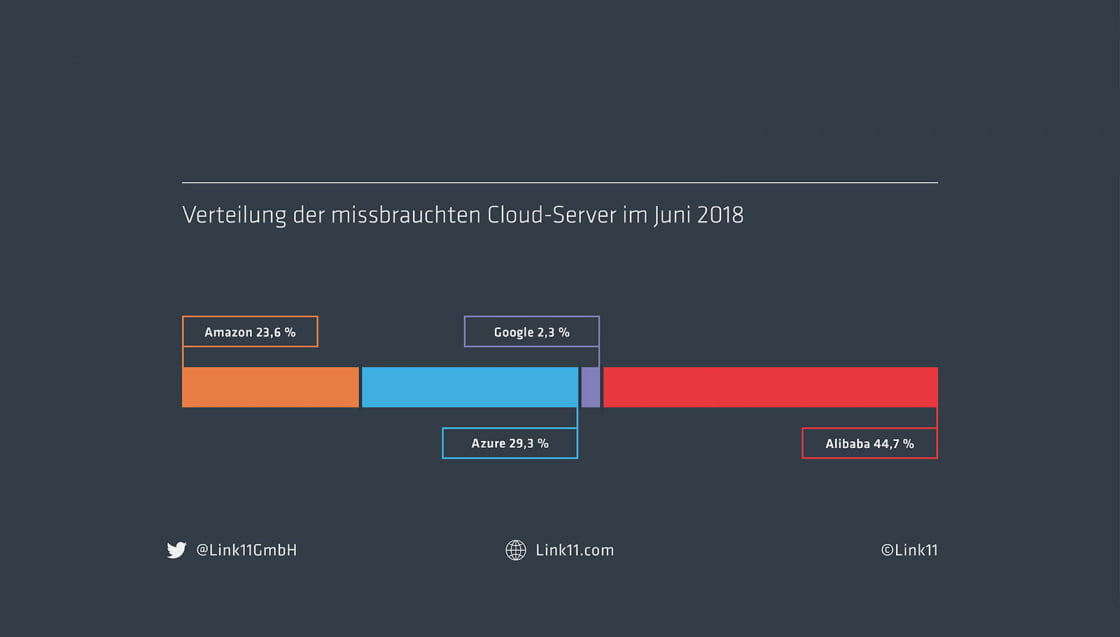The width and height of the screenshot is (1120, 637).
Task: Select the purple Google bar segment
Action: 590,387
